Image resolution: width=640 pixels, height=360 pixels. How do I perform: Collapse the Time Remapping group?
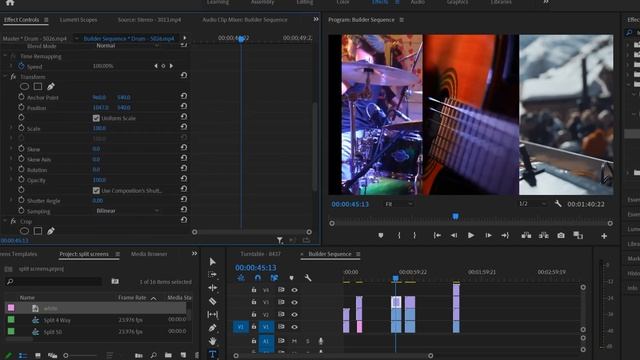(5, 56)
